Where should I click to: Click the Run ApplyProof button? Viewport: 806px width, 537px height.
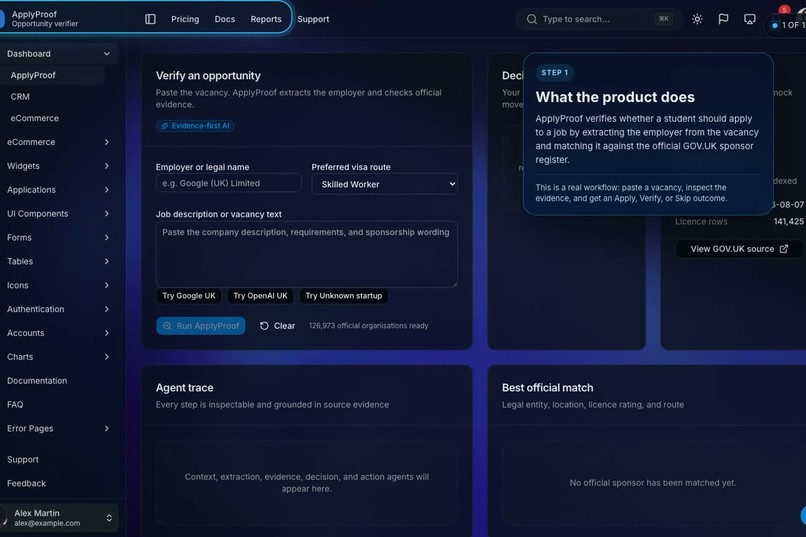[200, 326]
